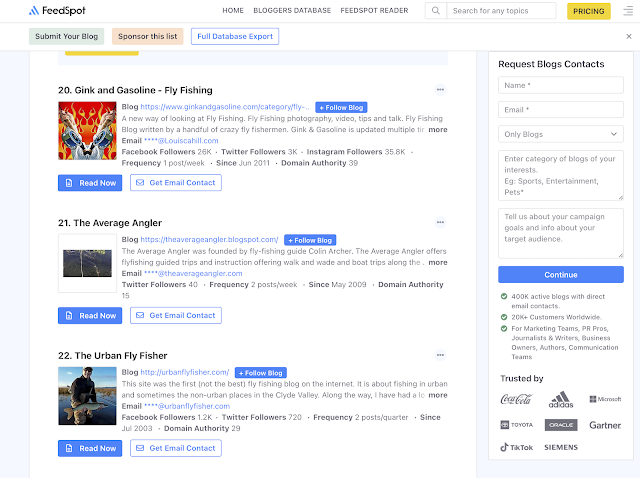This screenshot has width=640, height=478.
Task: Click the blog category textarea
Action: 560,175
